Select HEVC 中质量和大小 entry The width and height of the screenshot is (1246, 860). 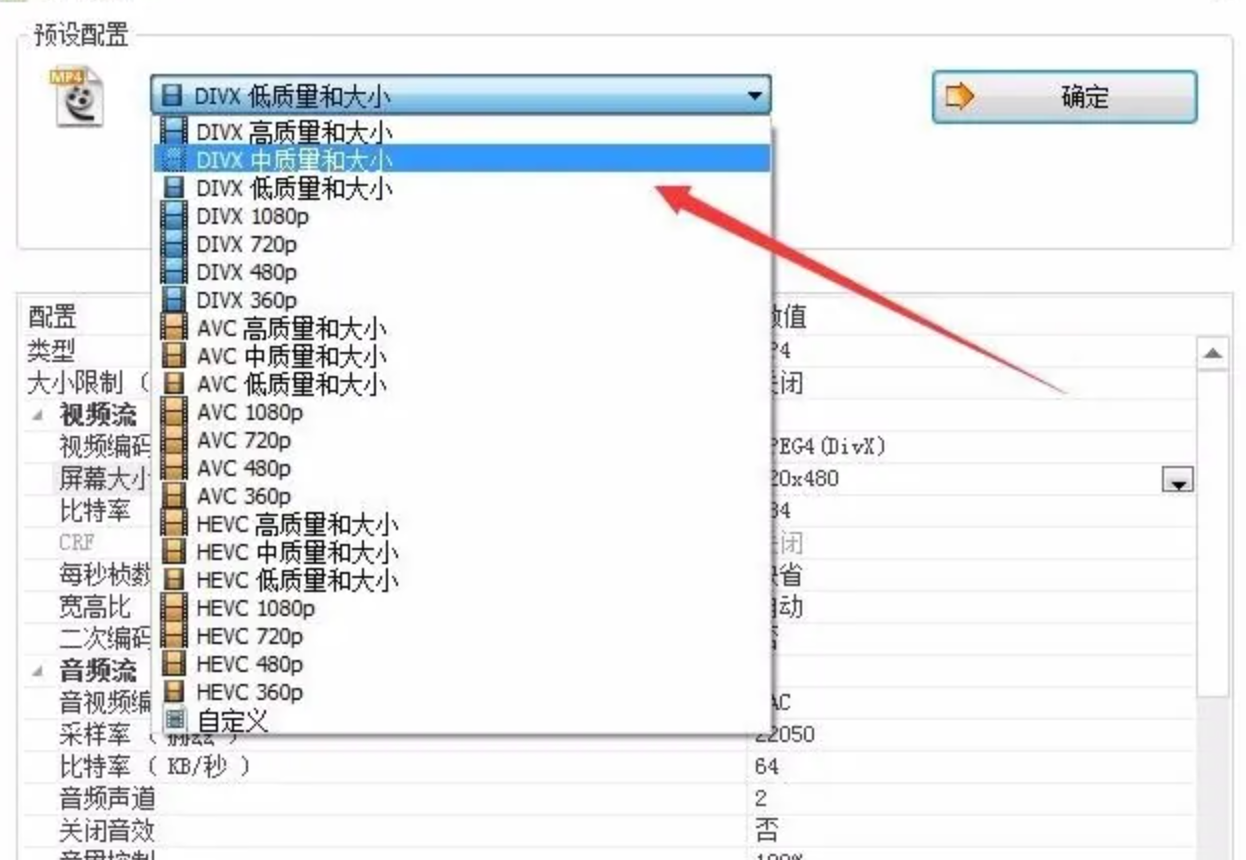462,551
